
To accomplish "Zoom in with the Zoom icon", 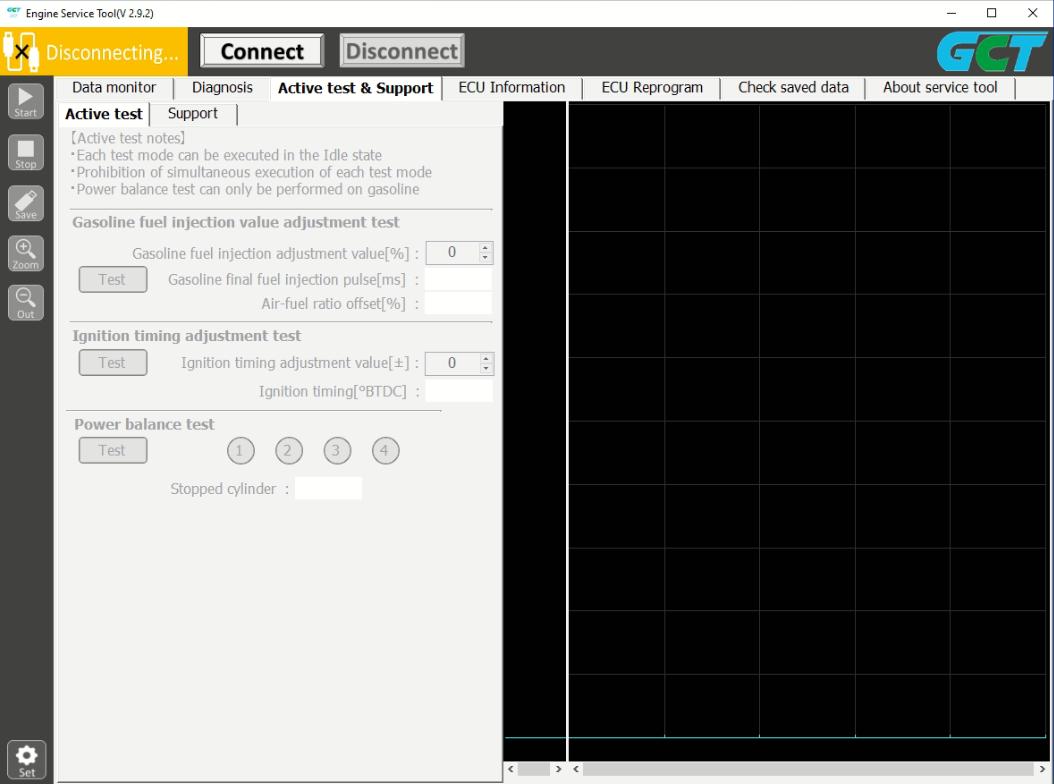I will (25, 252).
